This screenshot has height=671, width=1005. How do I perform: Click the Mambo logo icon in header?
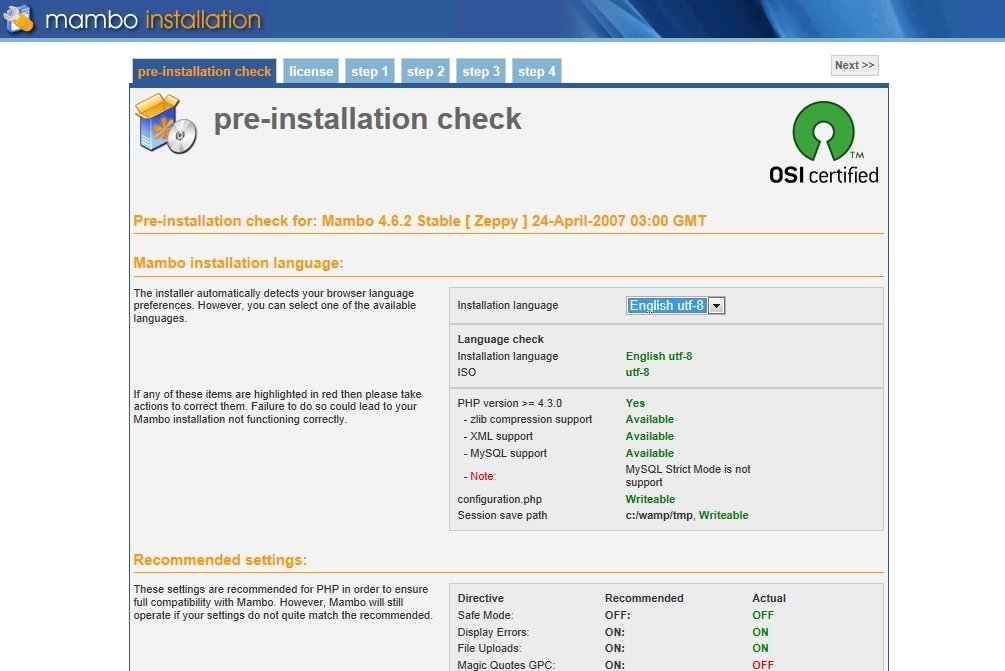(19, 19)
